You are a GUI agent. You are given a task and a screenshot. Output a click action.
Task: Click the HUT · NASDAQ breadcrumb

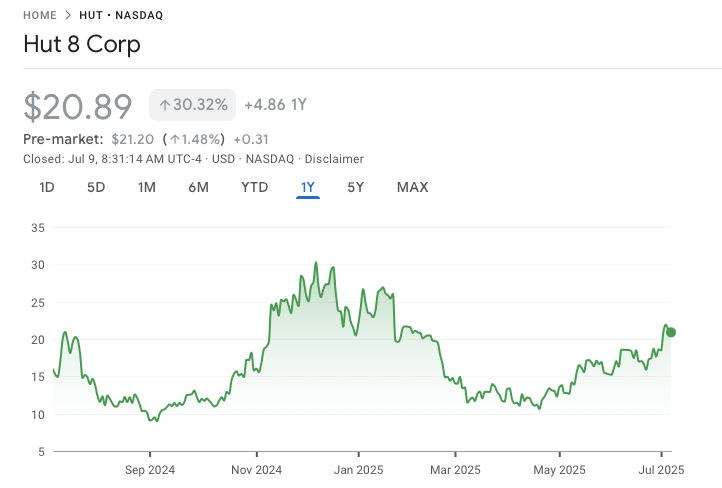tap(121, 15)
